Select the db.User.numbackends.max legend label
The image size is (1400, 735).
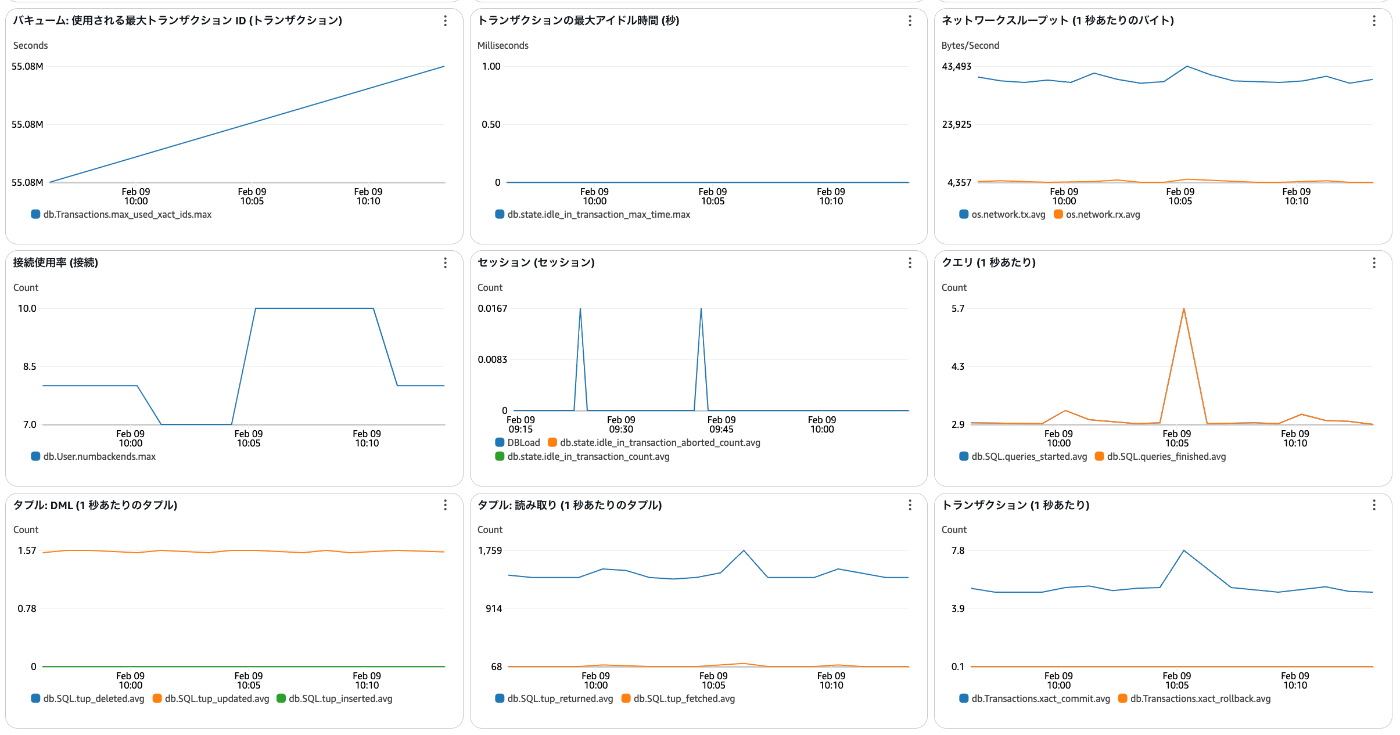tap(99, 456)
